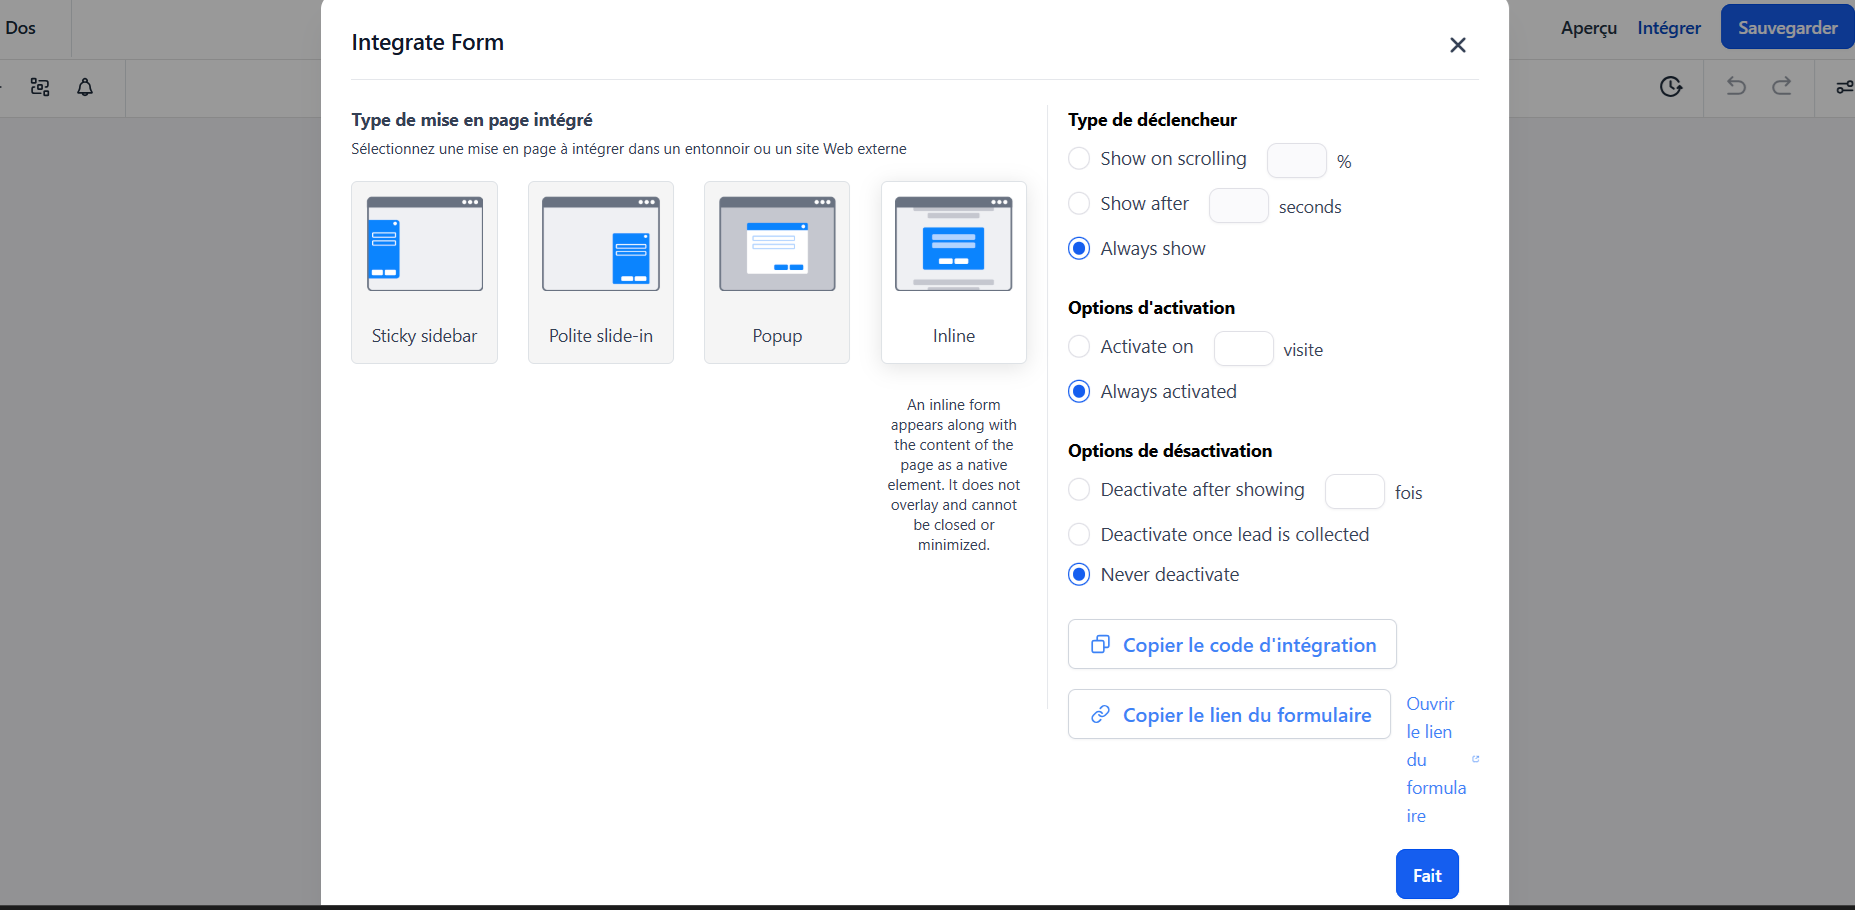Open Ouvrir le lien du formulaire link
The image size is (1855, 910).
[1436, 760]
